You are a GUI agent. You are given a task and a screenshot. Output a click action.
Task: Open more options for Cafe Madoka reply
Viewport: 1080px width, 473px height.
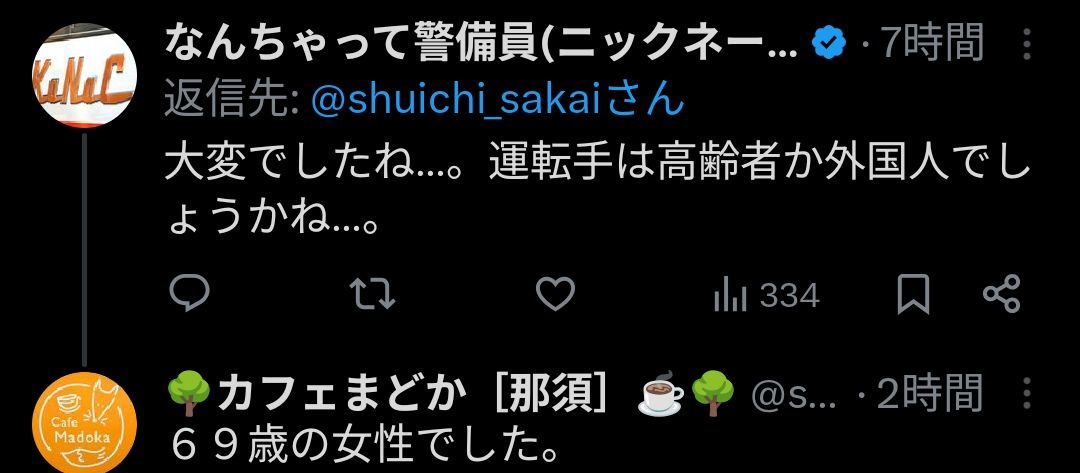point(1027,394)
